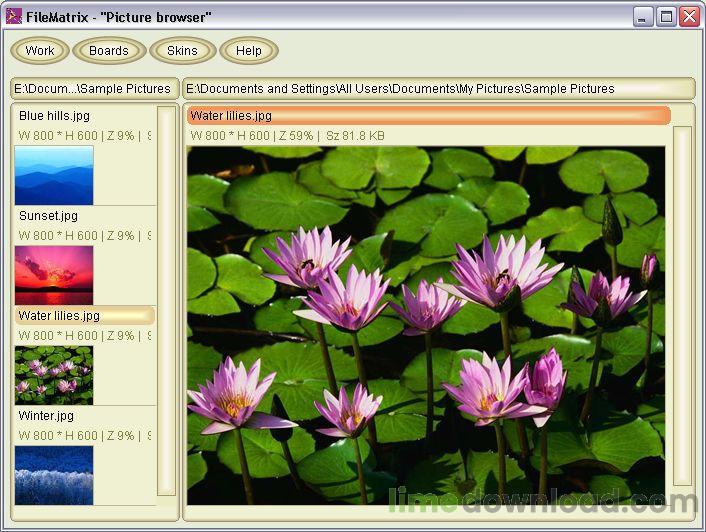Select the Winter.jpg thumbnail image
The width and height of the screenshot is (706, 532).
[x=54, y=474]
